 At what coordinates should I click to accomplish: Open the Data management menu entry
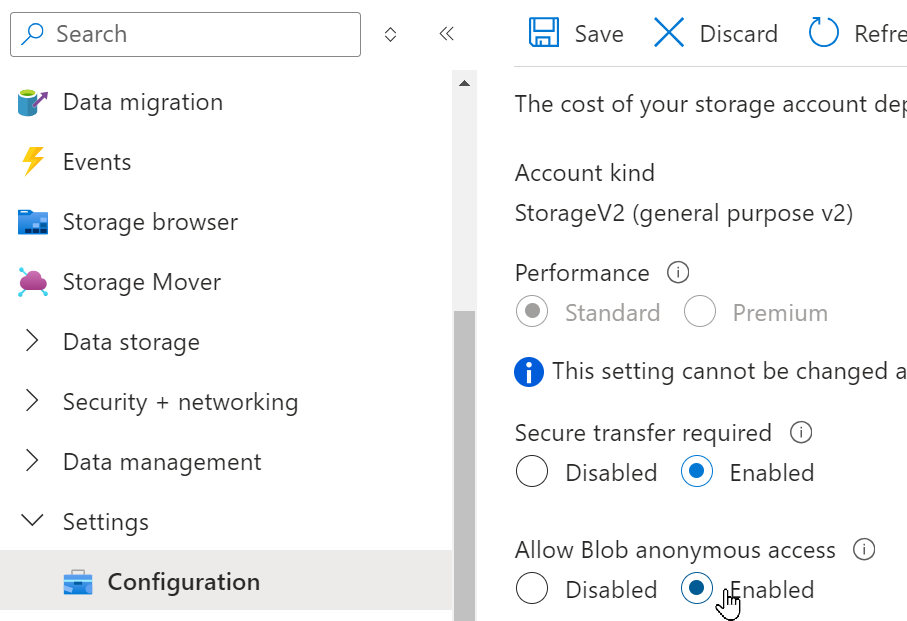tap(162, 461)
